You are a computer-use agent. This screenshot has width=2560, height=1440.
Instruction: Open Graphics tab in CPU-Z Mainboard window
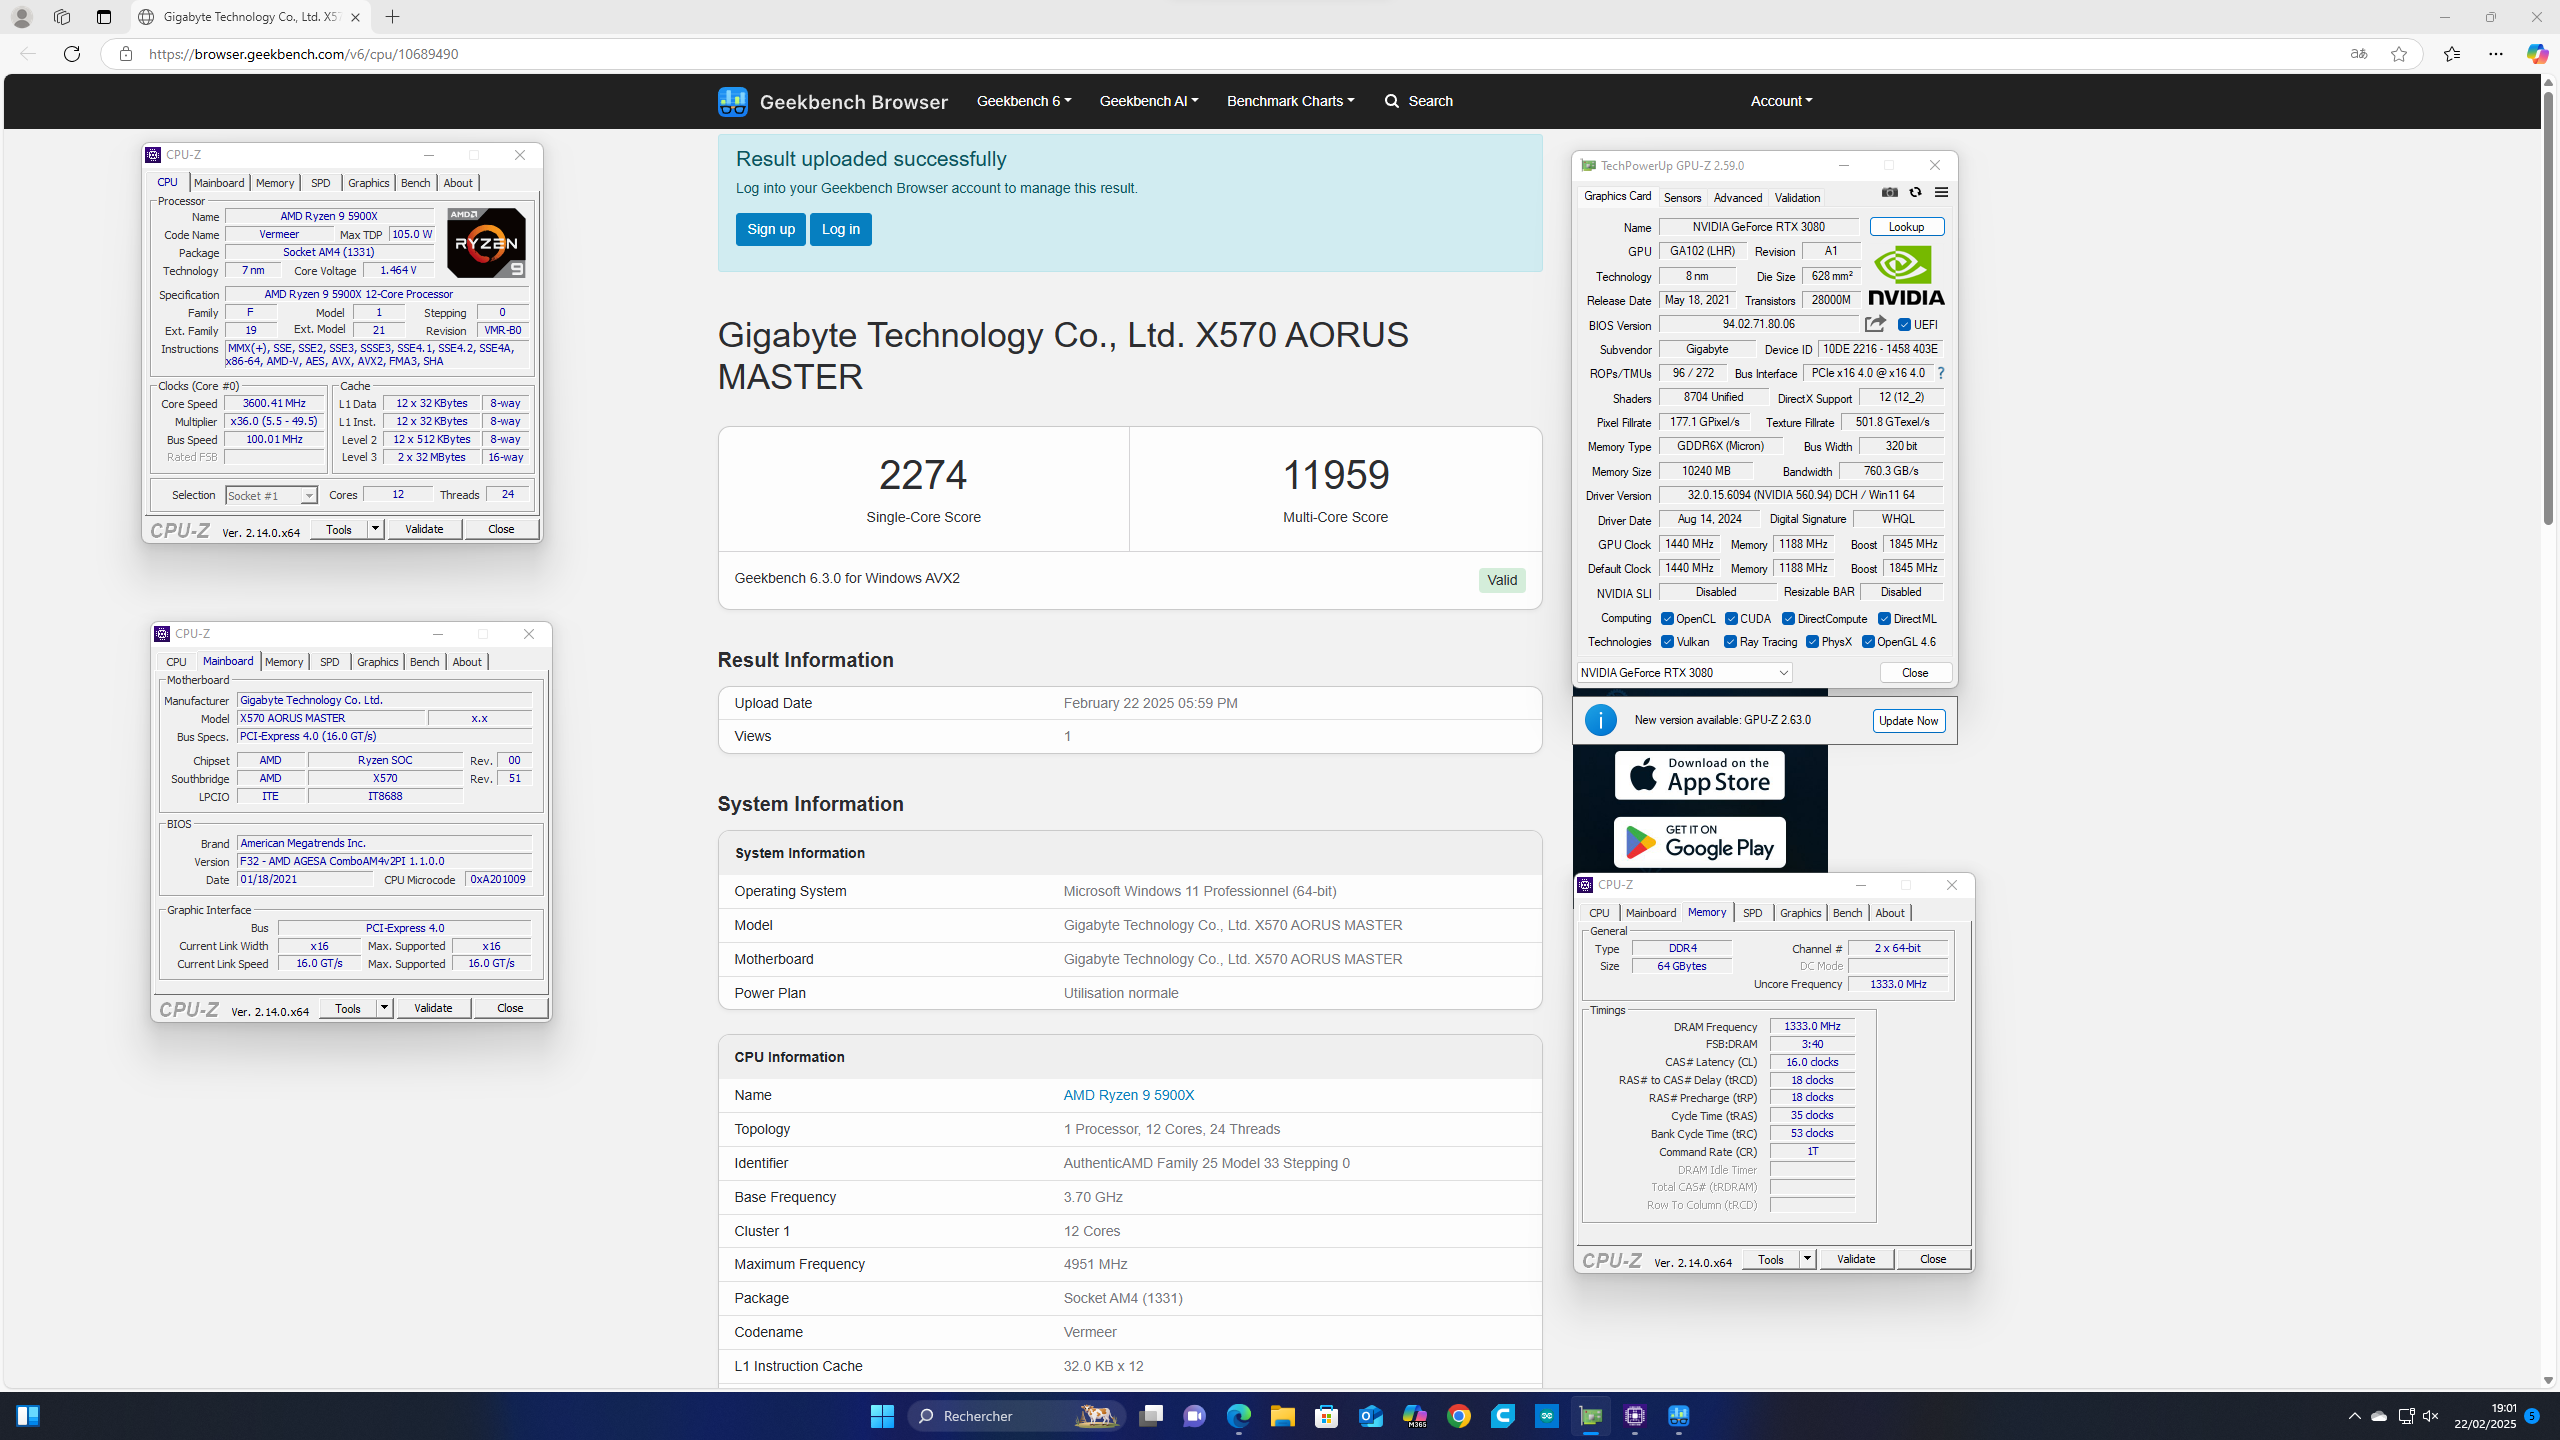pos(377,662)
